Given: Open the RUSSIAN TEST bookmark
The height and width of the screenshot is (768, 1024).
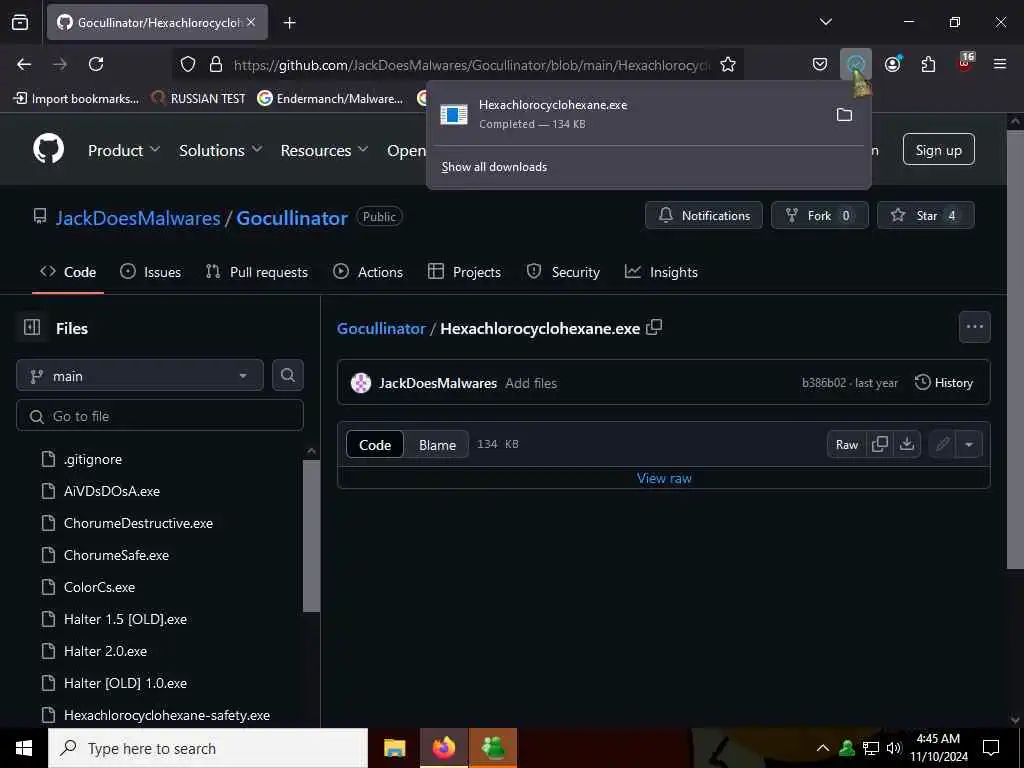Looking at the screenshot, I should (199, 99).
